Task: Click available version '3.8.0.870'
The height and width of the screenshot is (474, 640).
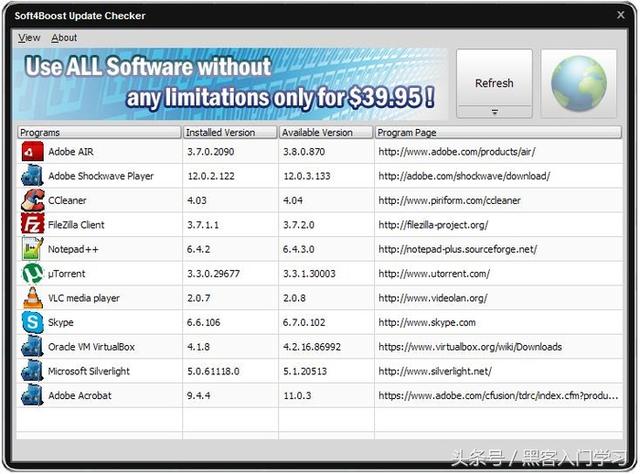Action: tap(304, 152)
